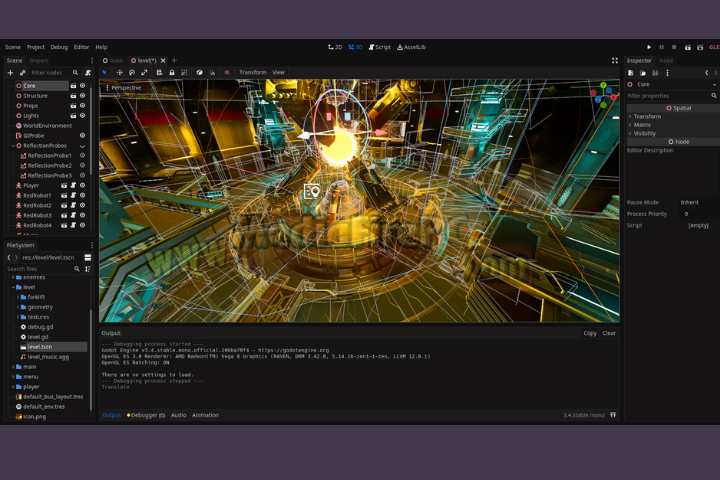This screenshot has width=720, height=480.
Task: Save resource disk icon in Inspector
Action: pos(655,73)
